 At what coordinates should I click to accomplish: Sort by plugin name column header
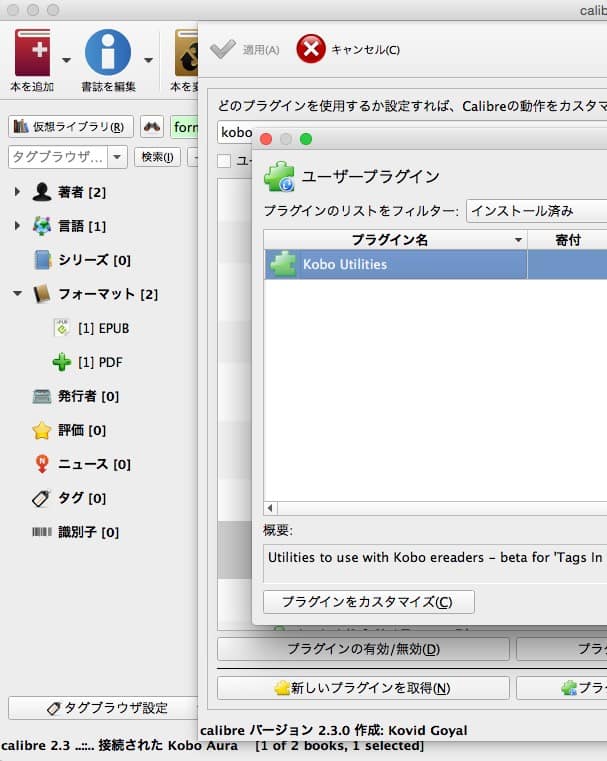pos(395,240)
